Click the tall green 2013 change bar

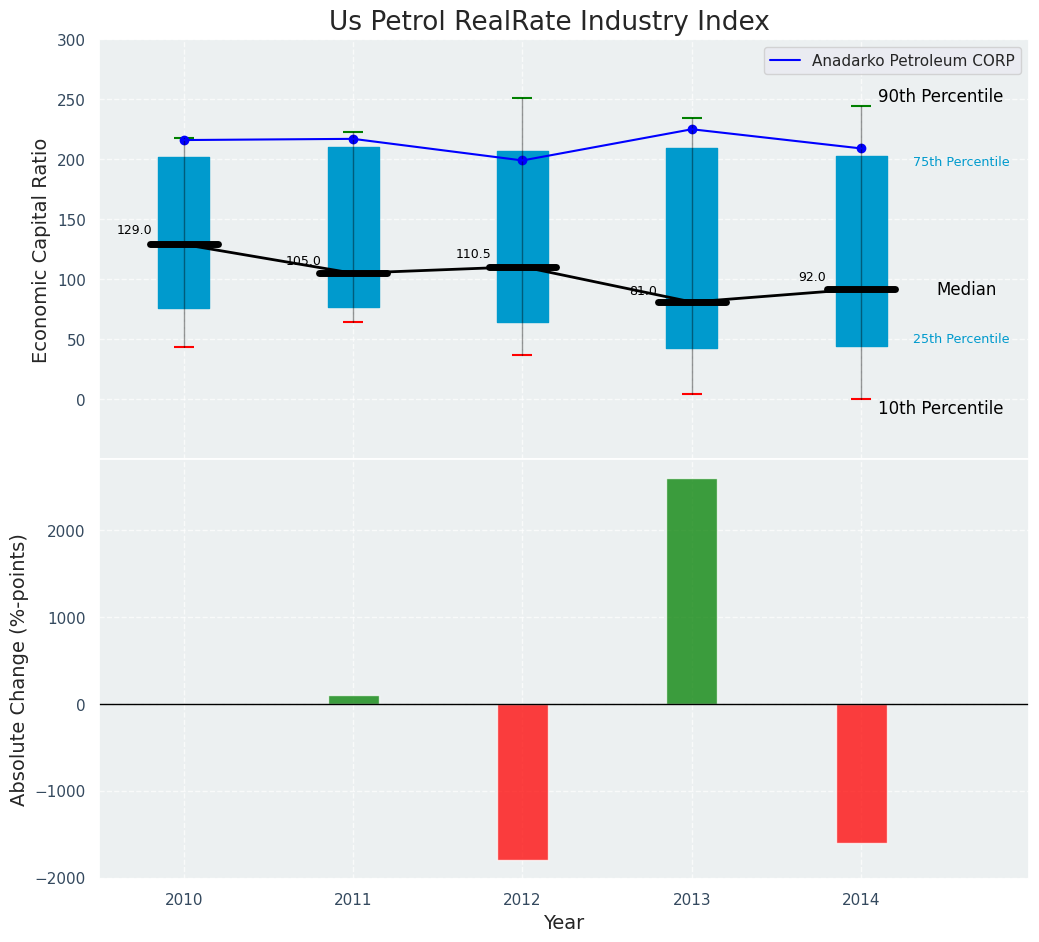tap(692, 591)
